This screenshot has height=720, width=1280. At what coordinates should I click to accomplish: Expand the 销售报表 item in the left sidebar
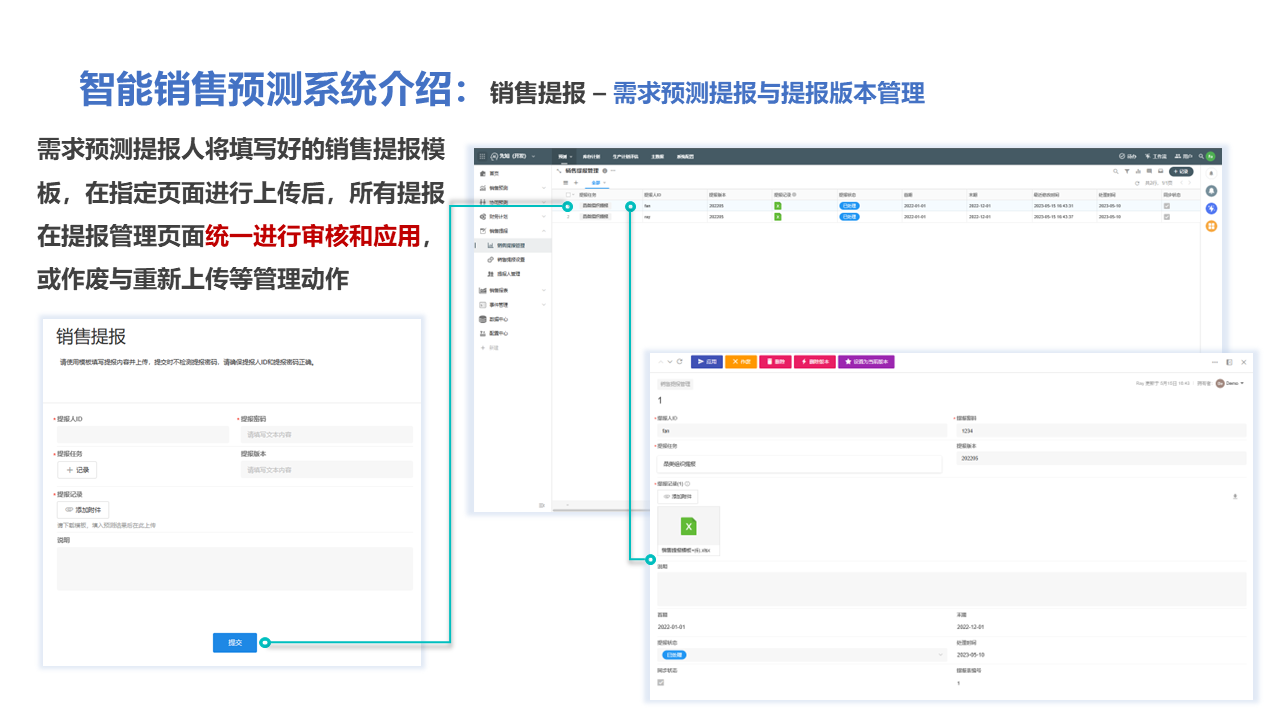512,290
